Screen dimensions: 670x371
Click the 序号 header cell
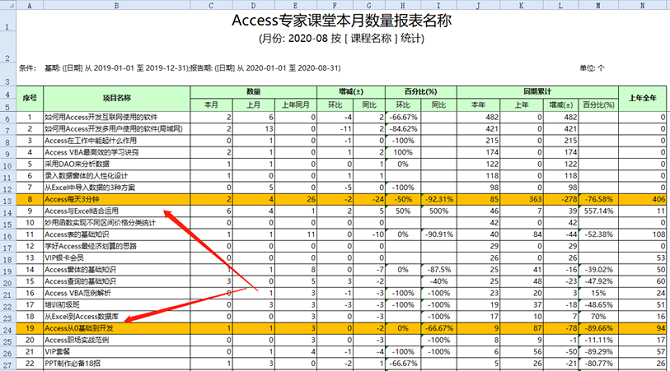[x=30, y=98]
